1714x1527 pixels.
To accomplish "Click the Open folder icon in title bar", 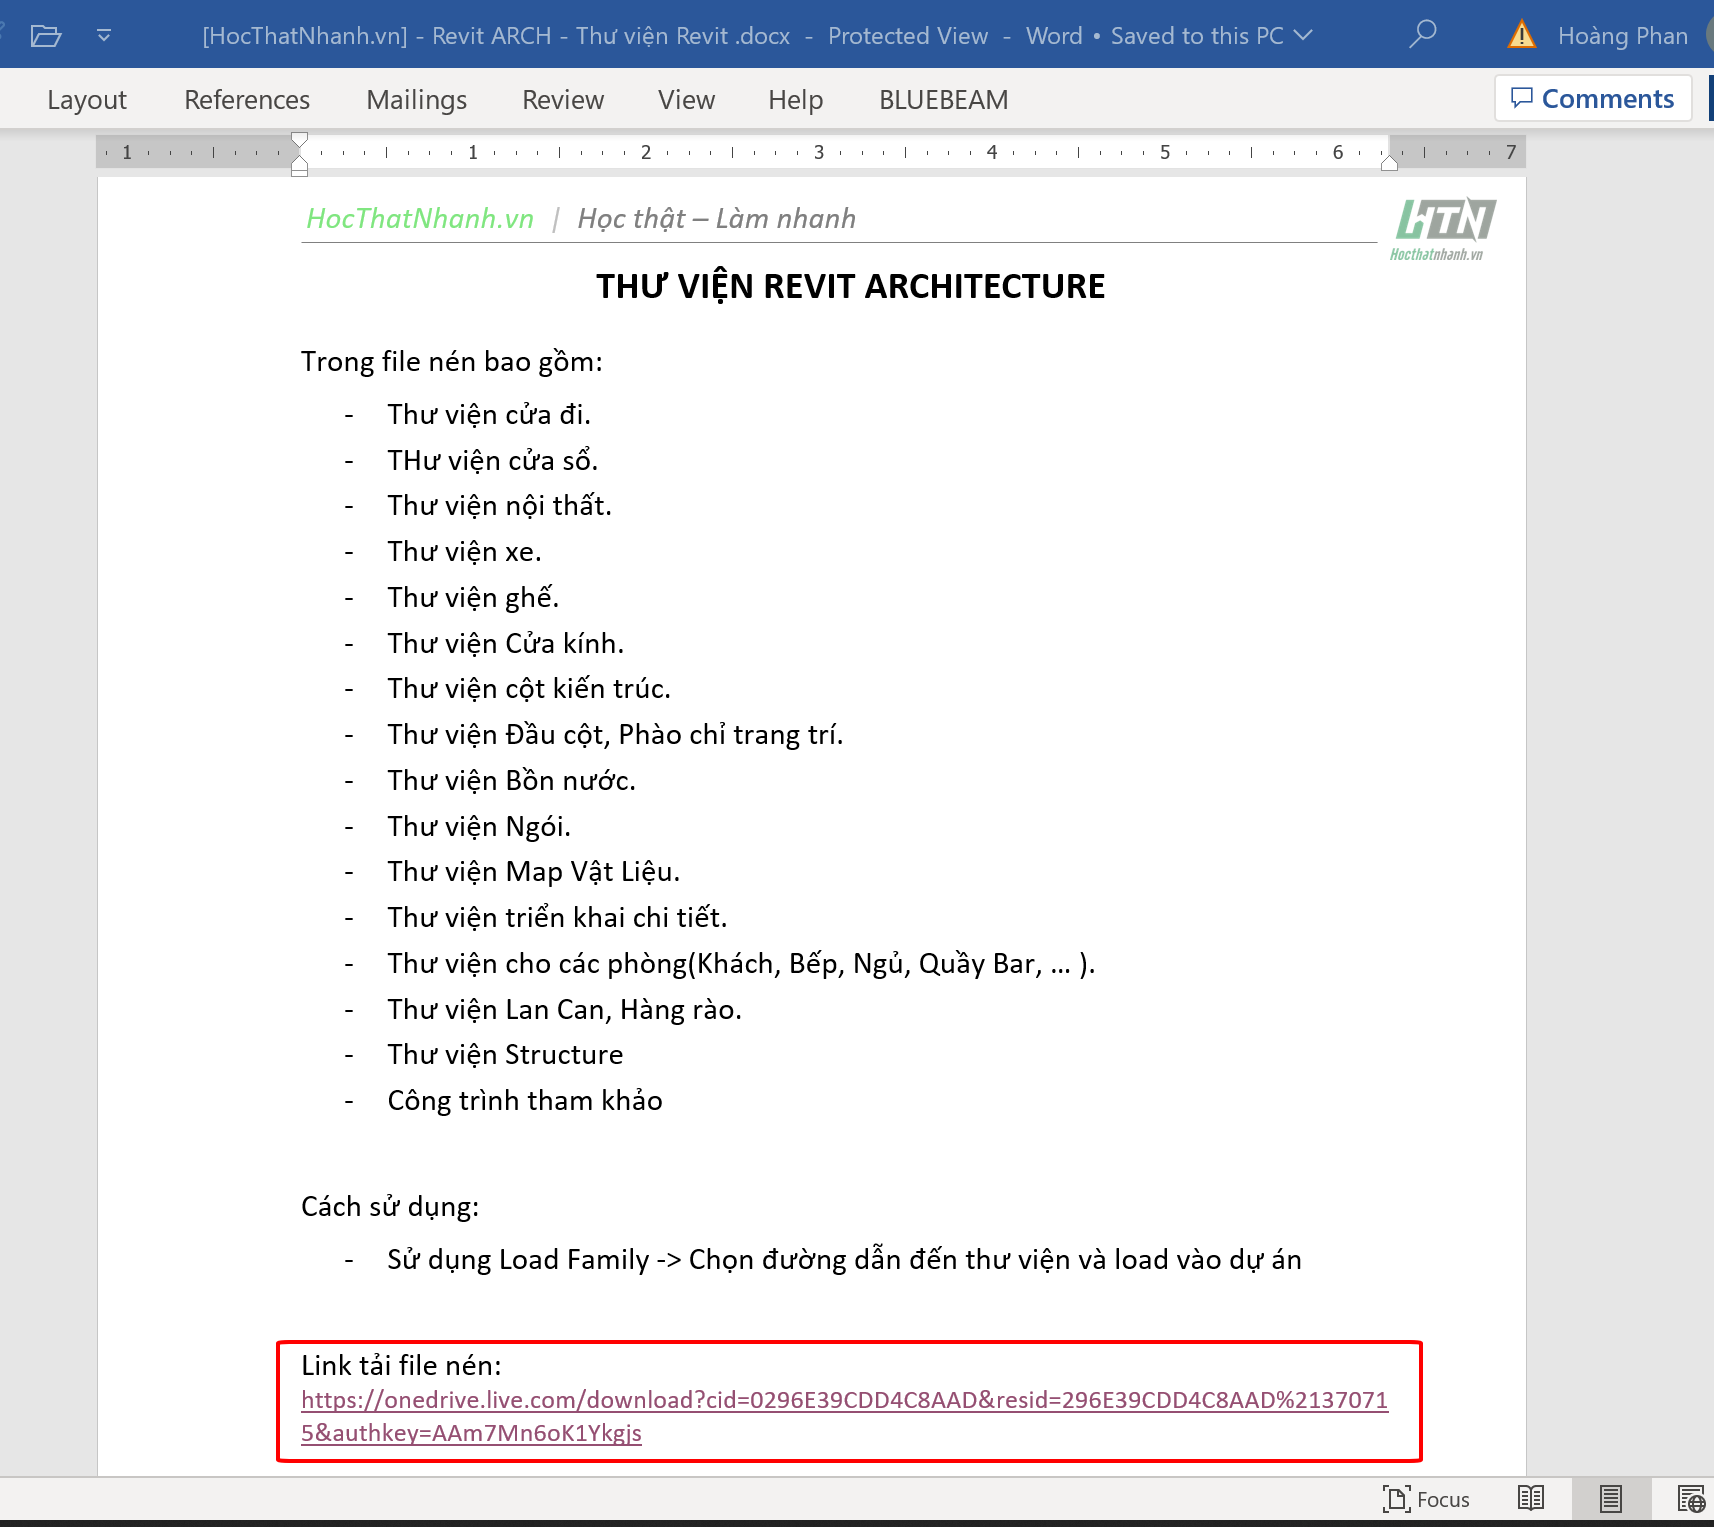I will pyautogui.click(x=46, y=37).
